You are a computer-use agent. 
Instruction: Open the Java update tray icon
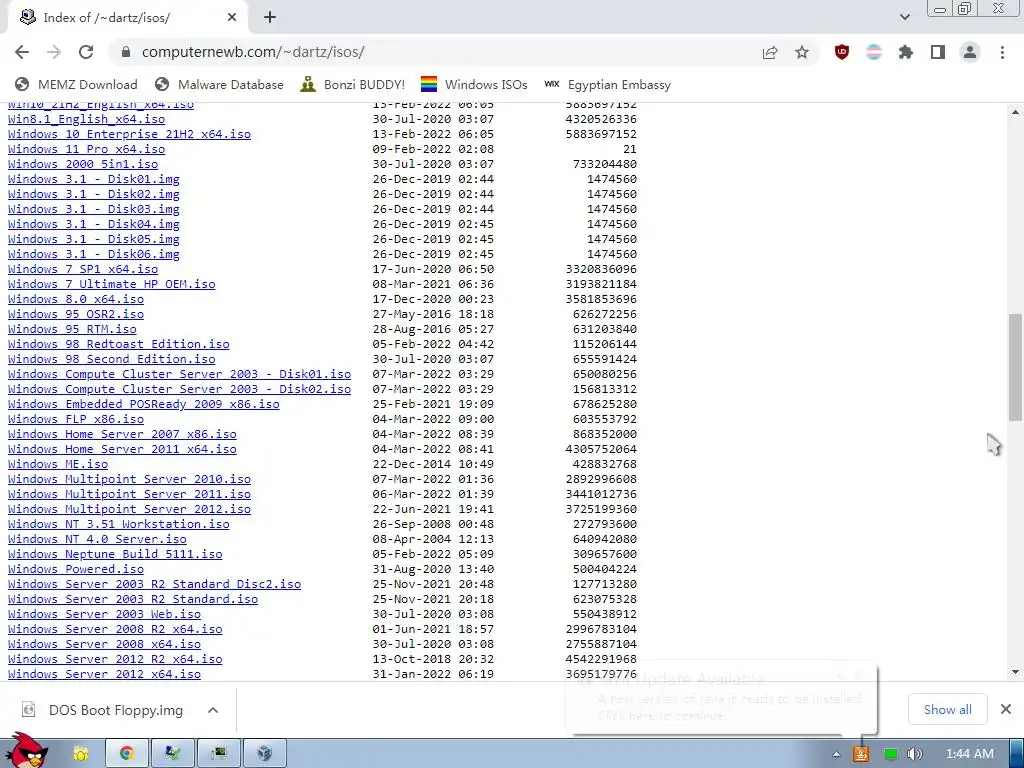[x=861, y=754]
